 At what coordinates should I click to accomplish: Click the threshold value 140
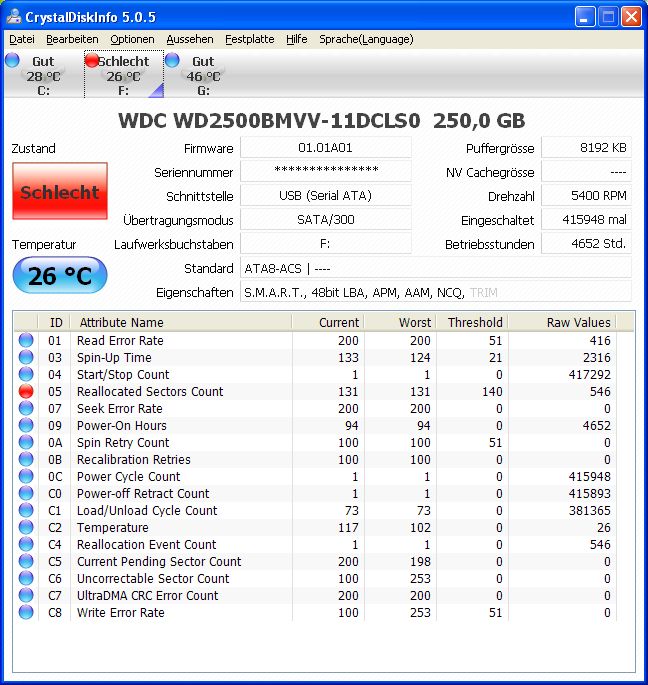(x=492, y=391)
